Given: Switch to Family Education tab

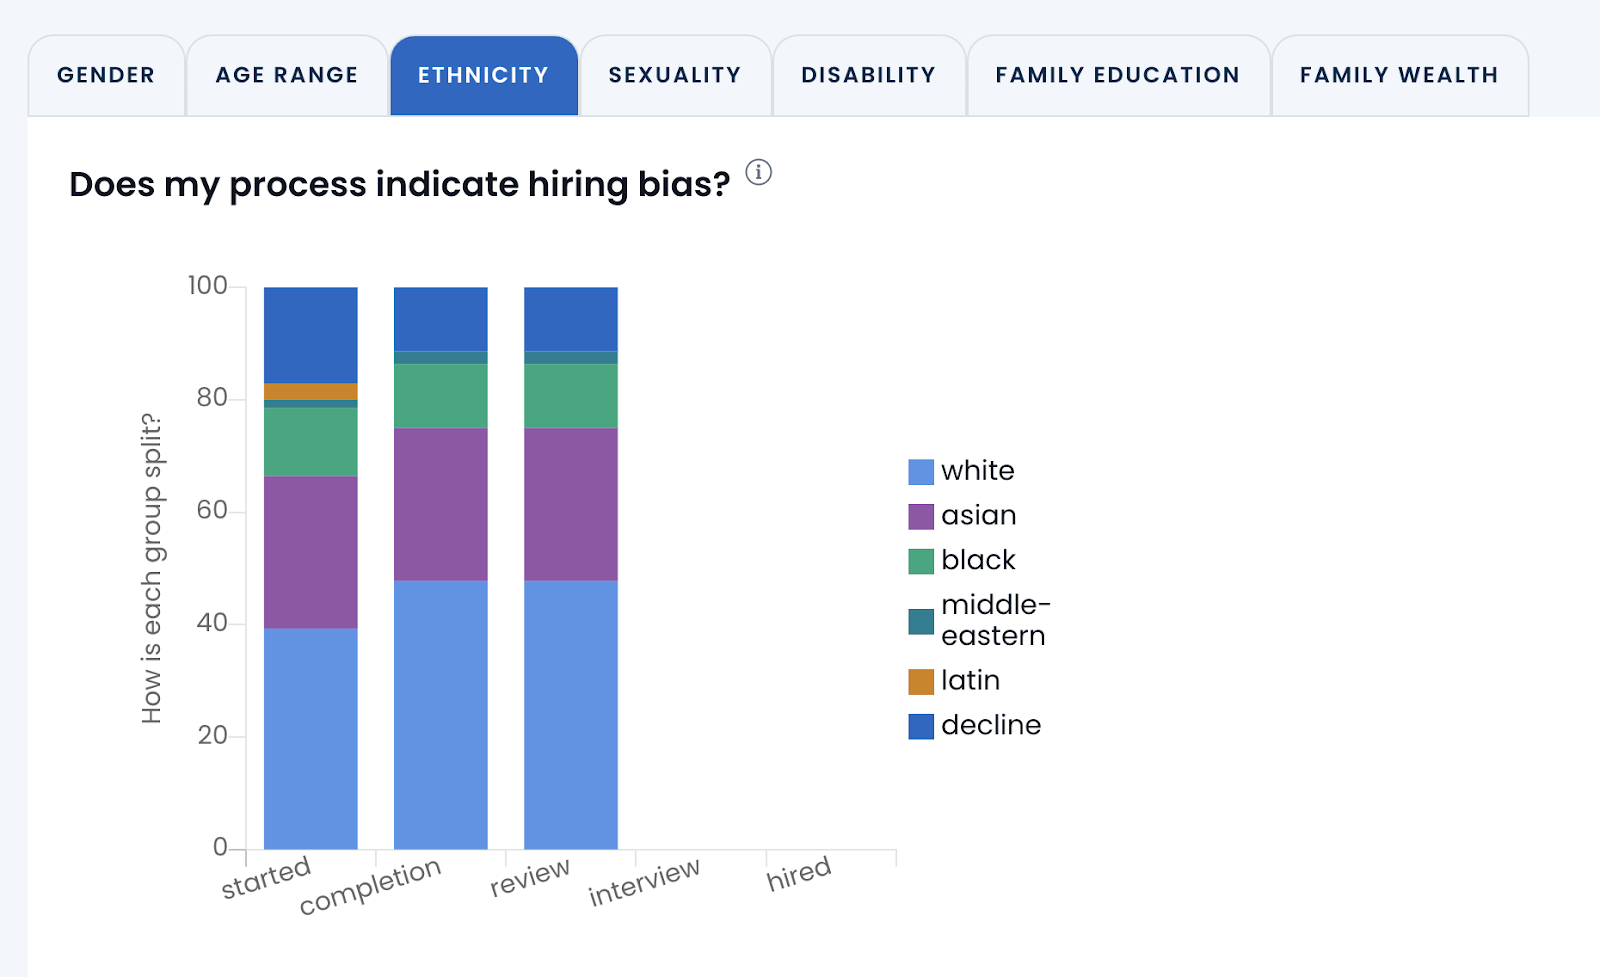Looking at the screenshot, I should point(1117,75).
